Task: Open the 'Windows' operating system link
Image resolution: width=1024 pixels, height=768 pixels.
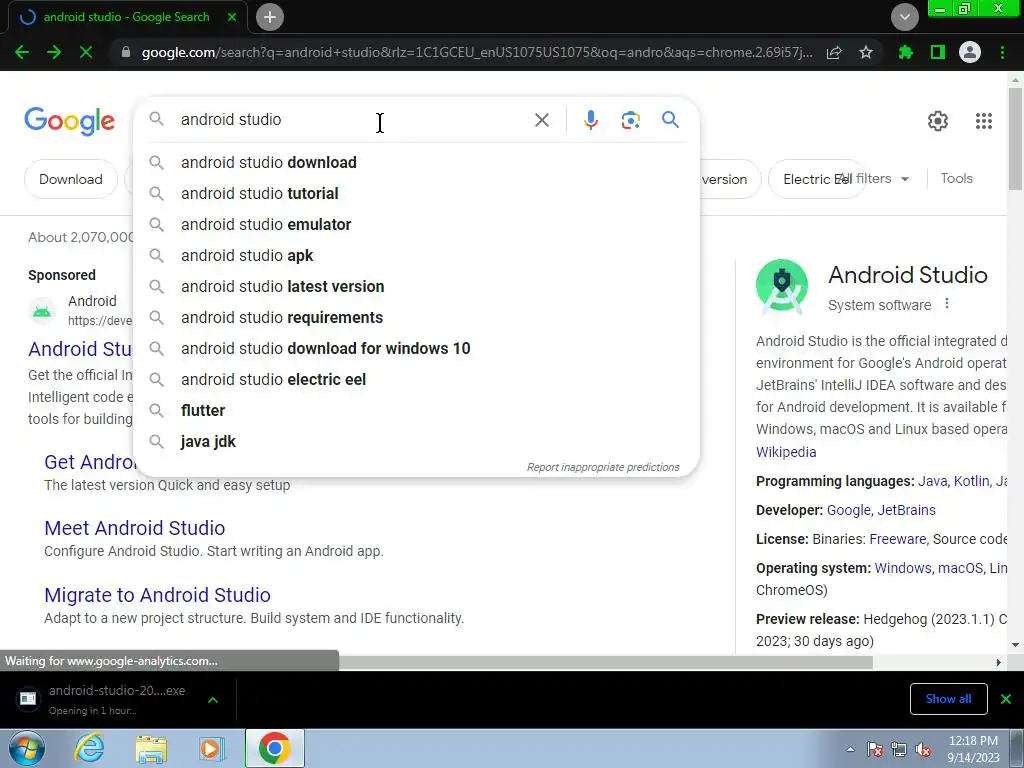Action: (903, 568)
